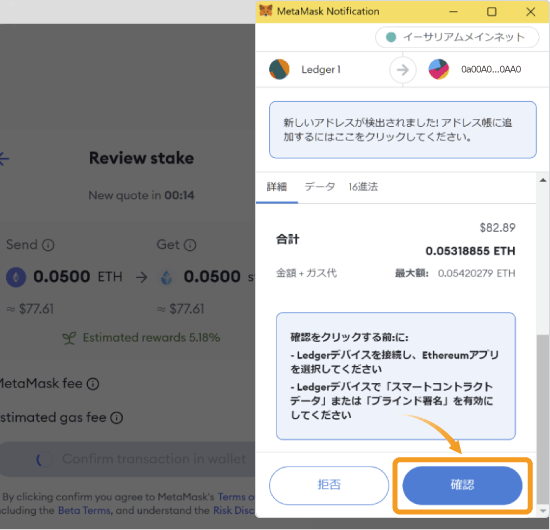Click the 合計 total label

[288, 239]
